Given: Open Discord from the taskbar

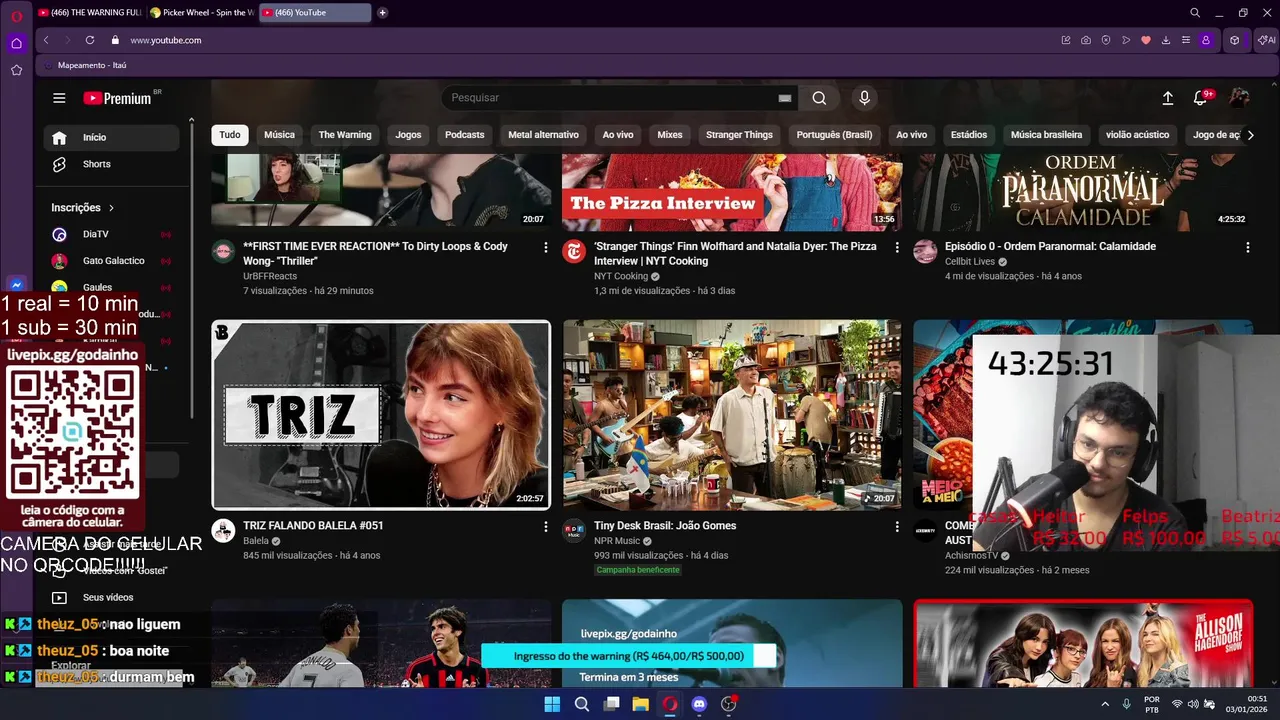Looking at the screenshot, I should point(699,704).
